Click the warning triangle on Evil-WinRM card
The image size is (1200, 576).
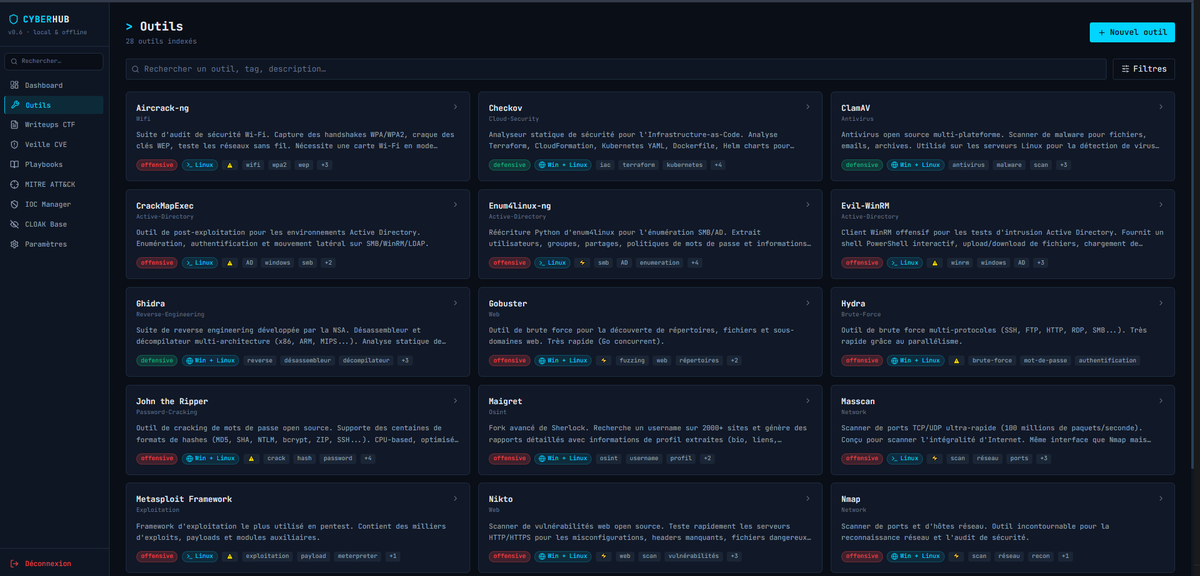[933, 262]
